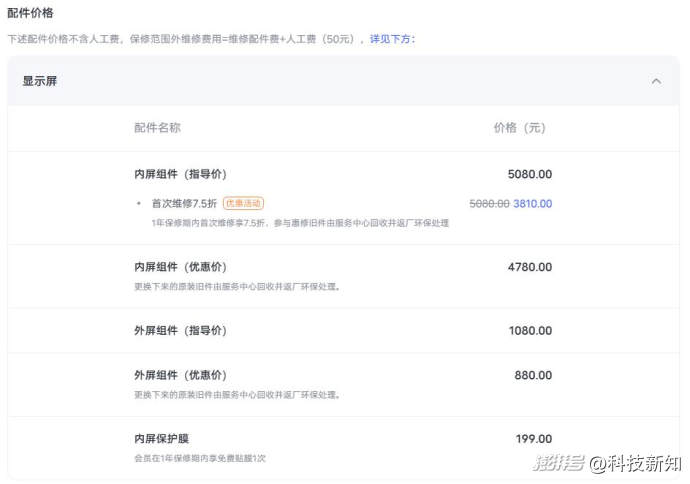Screen dimensions: 690x484
Task: Click the 199.00 price value
Action: (x=533, y=439)
